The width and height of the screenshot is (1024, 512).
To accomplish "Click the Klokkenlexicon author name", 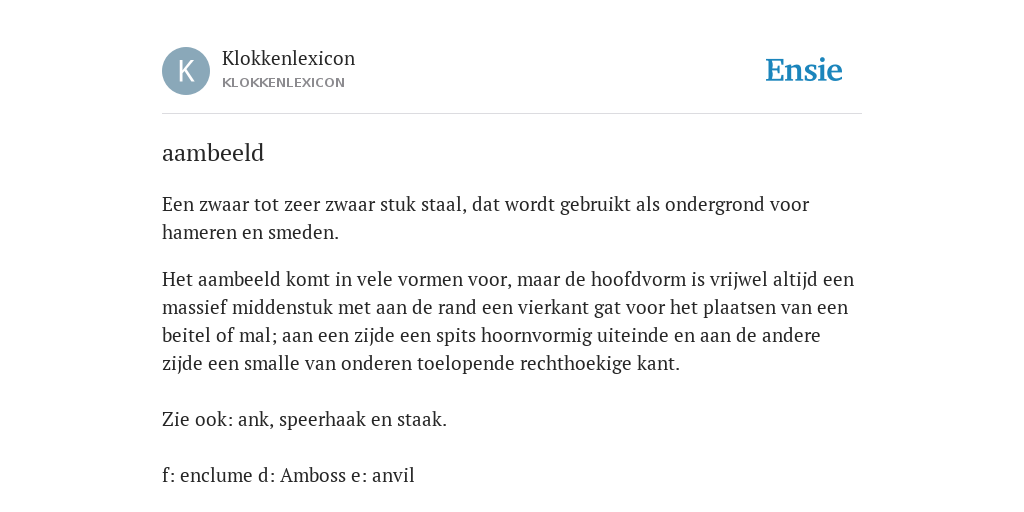I will pos(289,59).
